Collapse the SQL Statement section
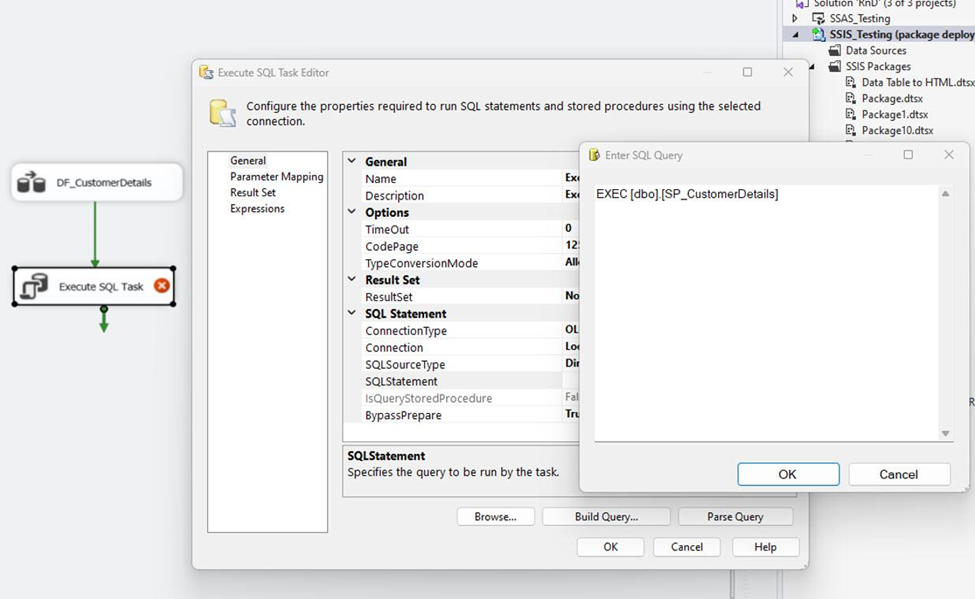975x599 pixels. click(x=352, y=313)
